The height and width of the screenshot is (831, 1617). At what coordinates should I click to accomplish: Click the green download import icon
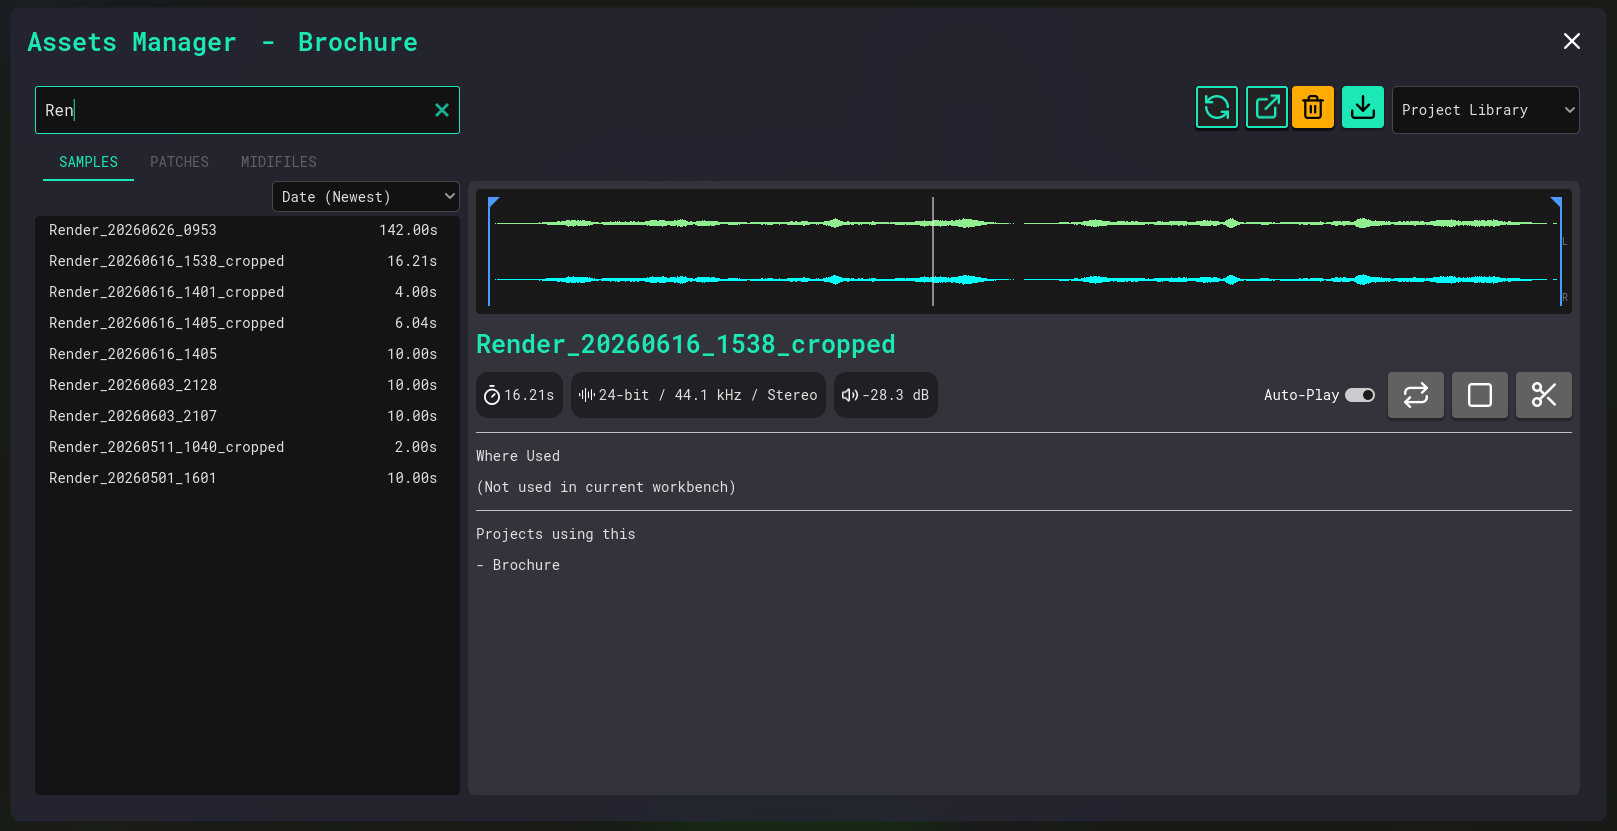(x=1363, y=107)
